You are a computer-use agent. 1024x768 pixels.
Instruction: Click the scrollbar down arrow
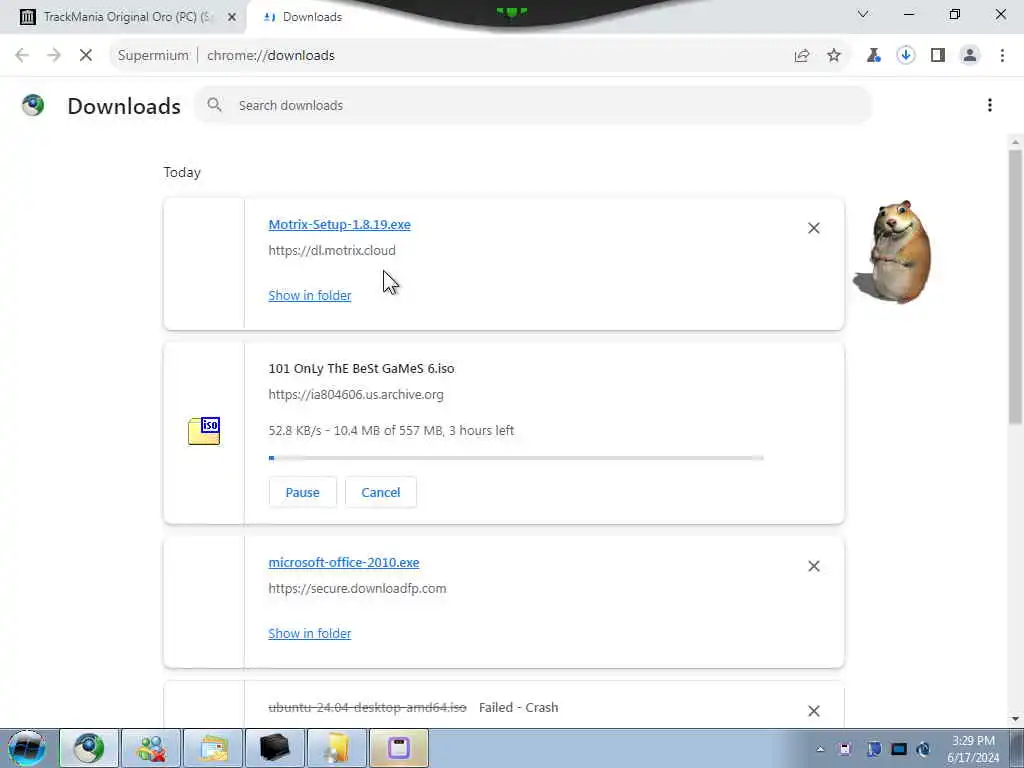tap(1015, 719)
